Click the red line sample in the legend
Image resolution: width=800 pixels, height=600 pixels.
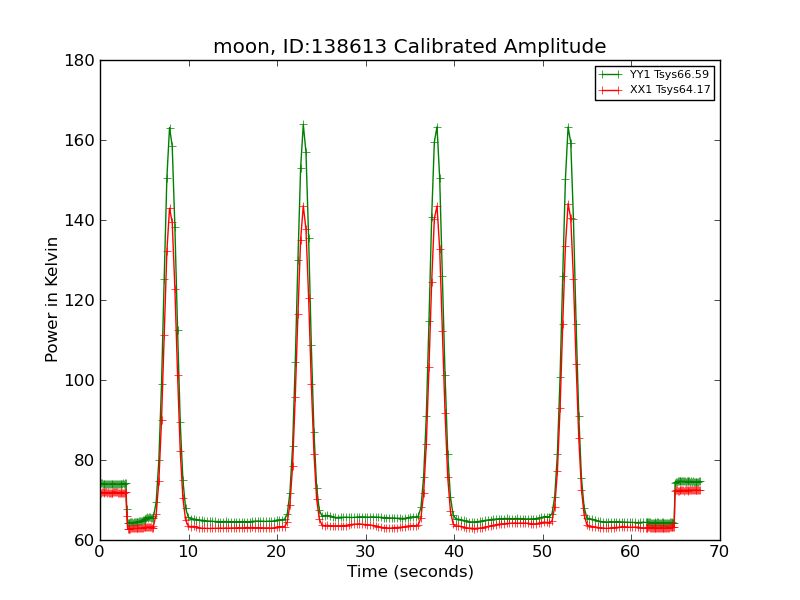pos(611,90)
